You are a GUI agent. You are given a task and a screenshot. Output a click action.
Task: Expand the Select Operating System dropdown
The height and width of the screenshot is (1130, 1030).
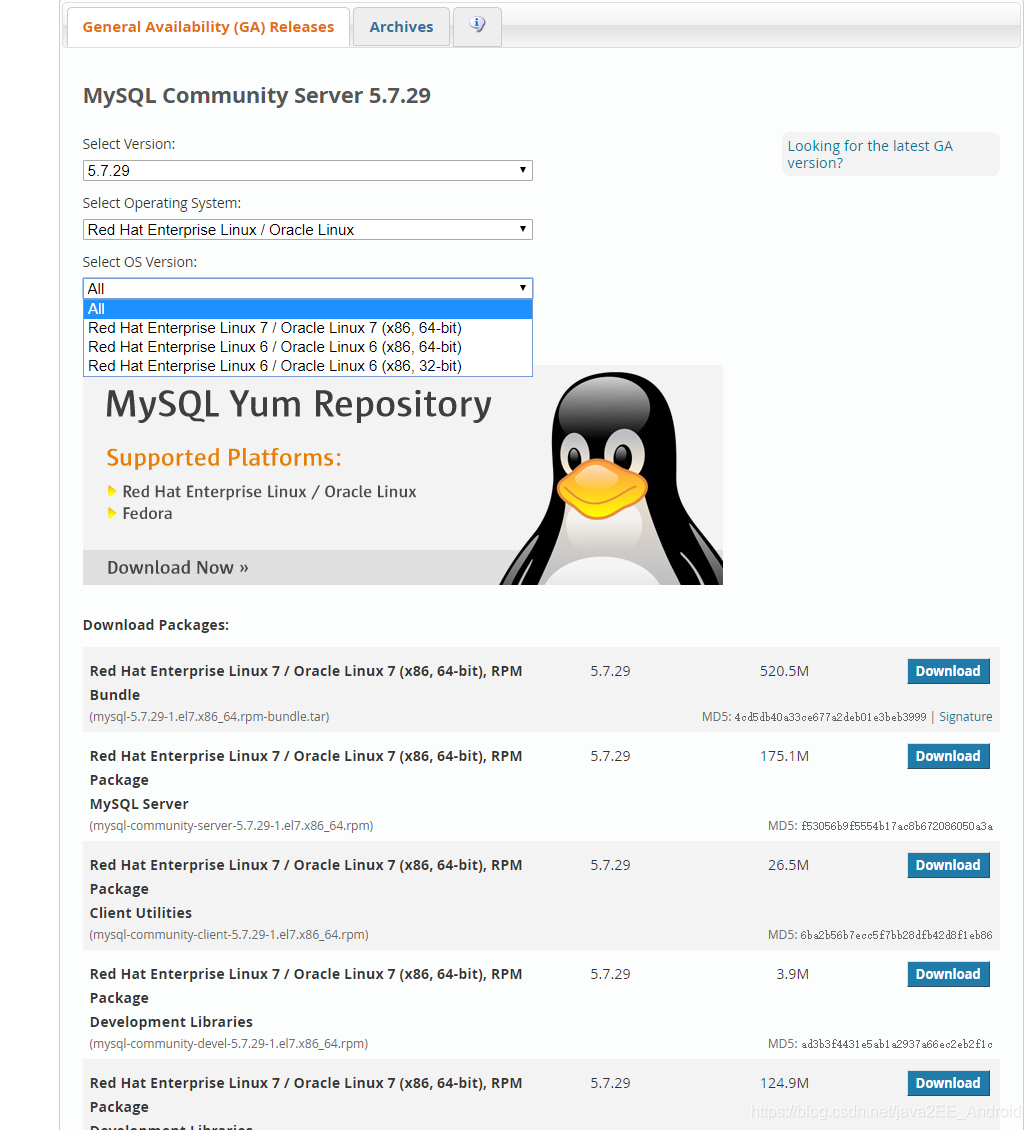coord(308,230)
